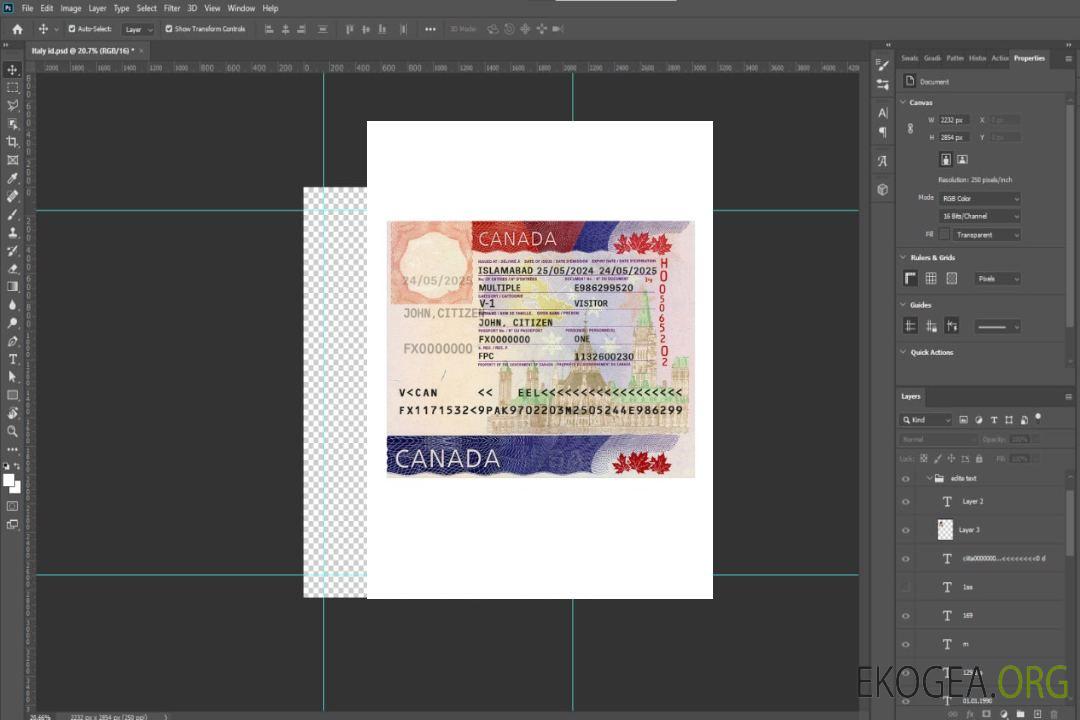
Task: Select the Hand tool
Action: [x=12, y=413]
